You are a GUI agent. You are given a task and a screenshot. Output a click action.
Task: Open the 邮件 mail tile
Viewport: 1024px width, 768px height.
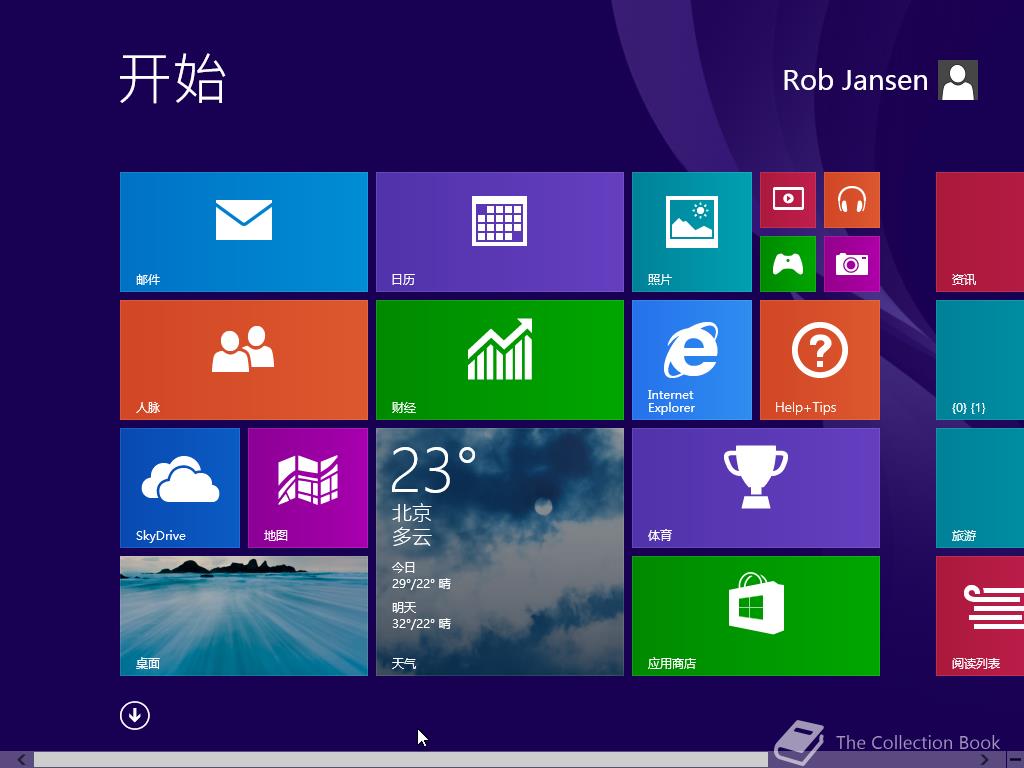244,232
